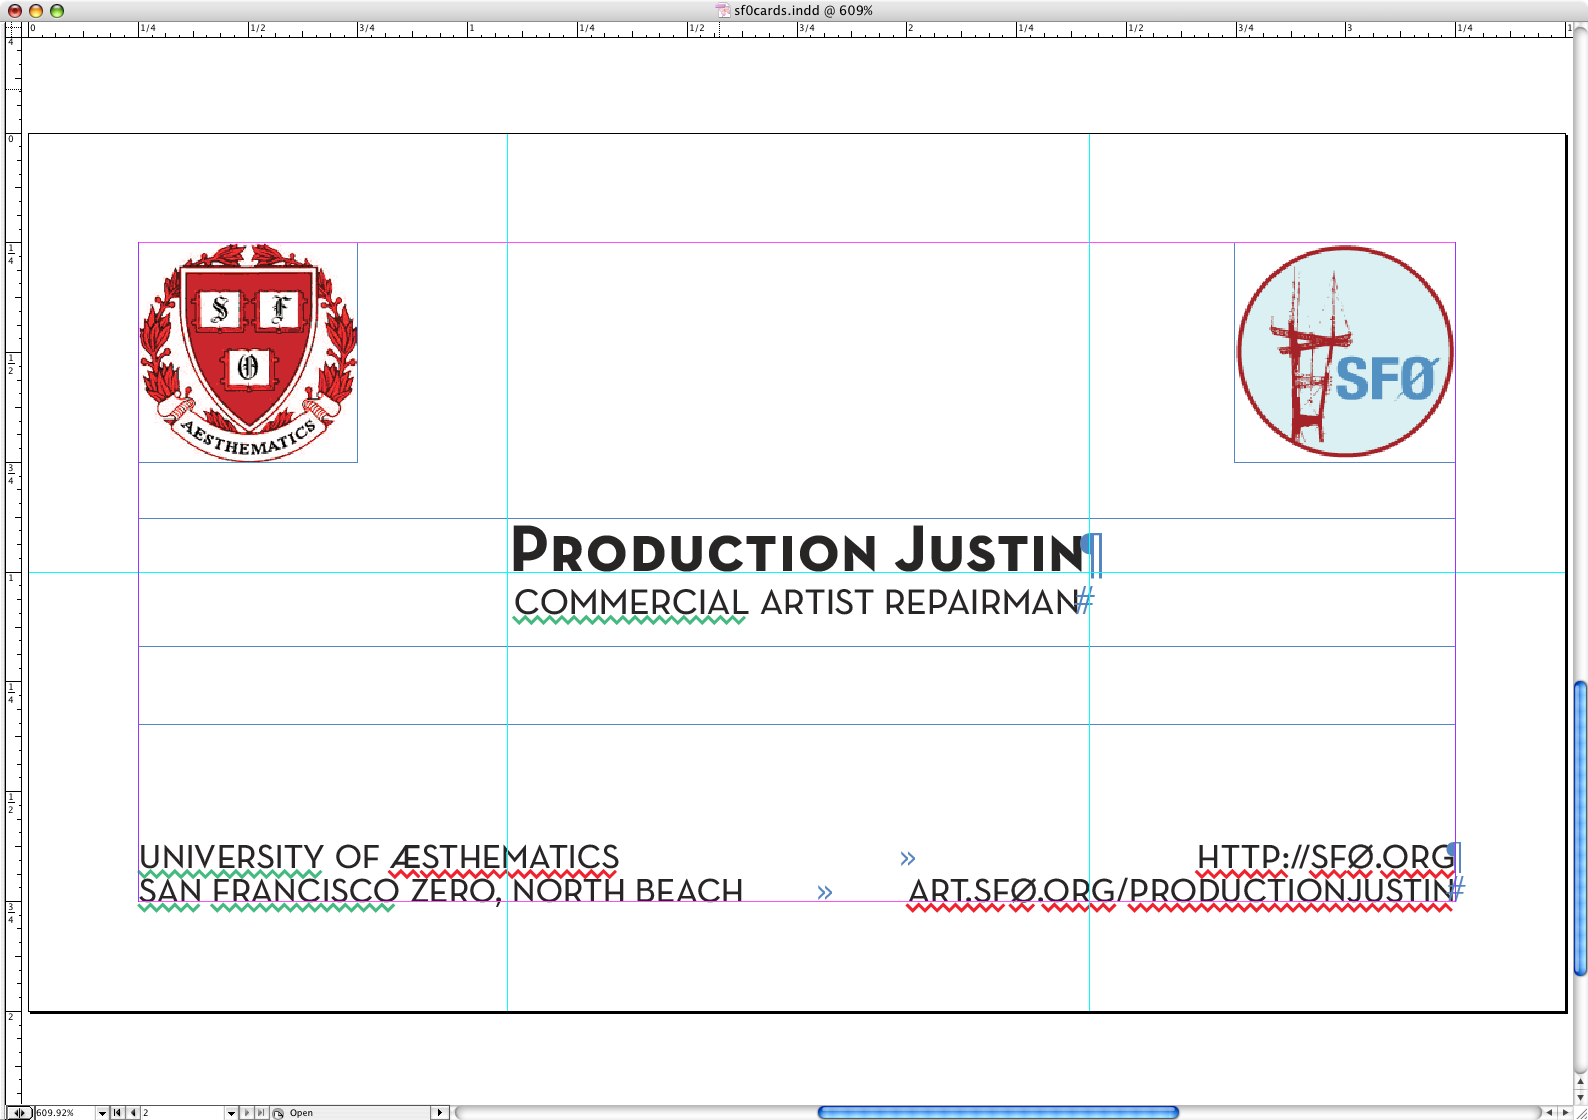The width and height of the screenshot is (1588, 1120).
Task: Click the 'Production Justin' heading text
Action: (x=798, y=549)
